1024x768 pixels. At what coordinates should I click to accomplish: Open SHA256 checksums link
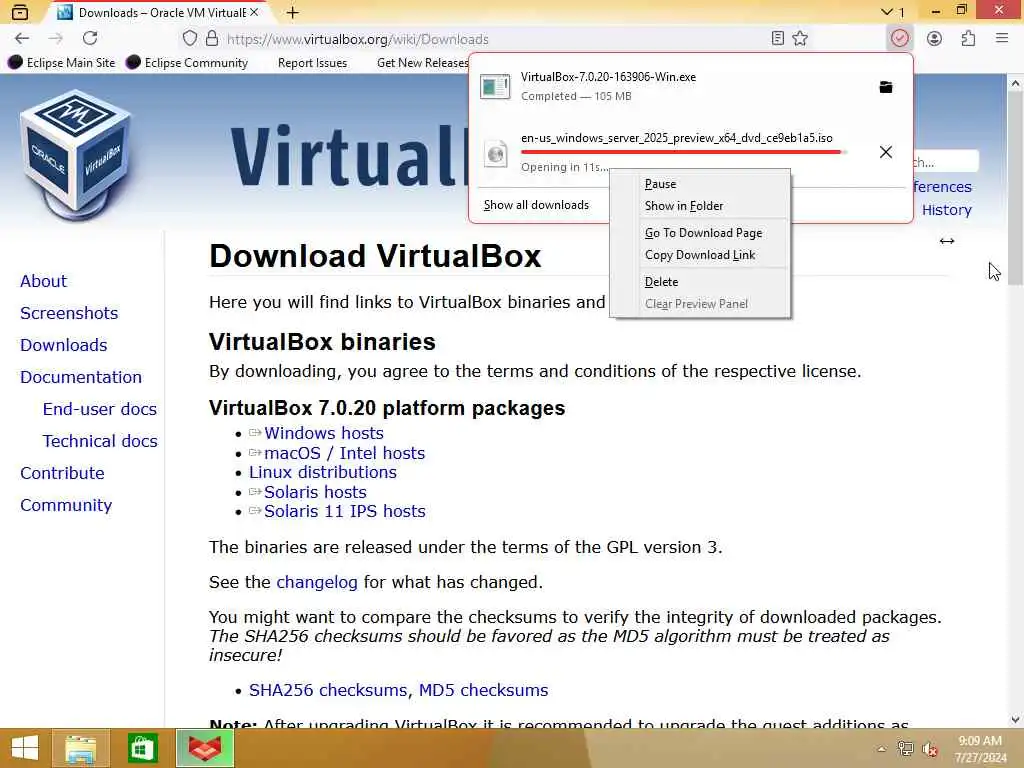(328, 690)
